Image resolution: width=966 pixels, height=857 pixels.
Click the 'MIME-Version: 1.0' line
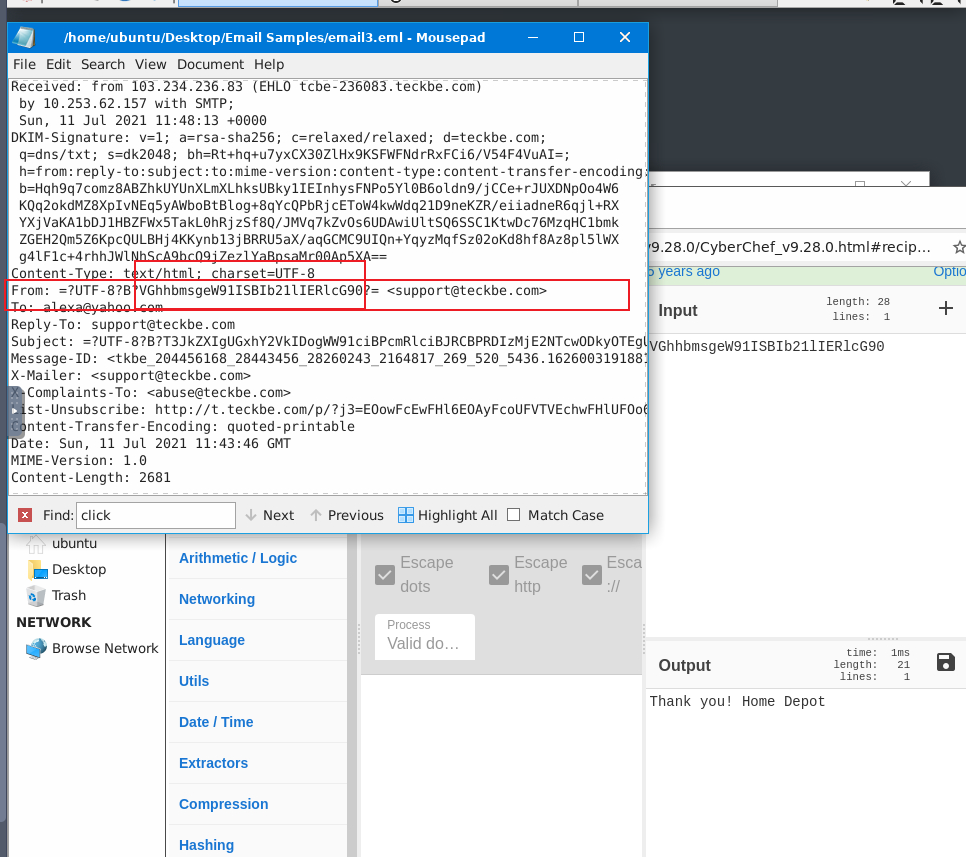pos(79,460)
